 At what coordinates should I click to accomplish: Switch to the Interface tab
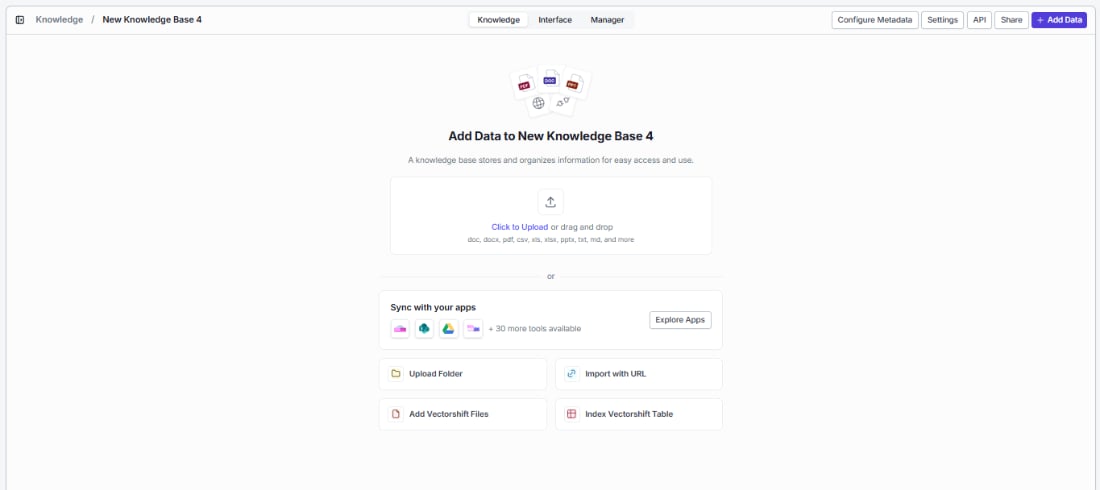tap(555, 20)
